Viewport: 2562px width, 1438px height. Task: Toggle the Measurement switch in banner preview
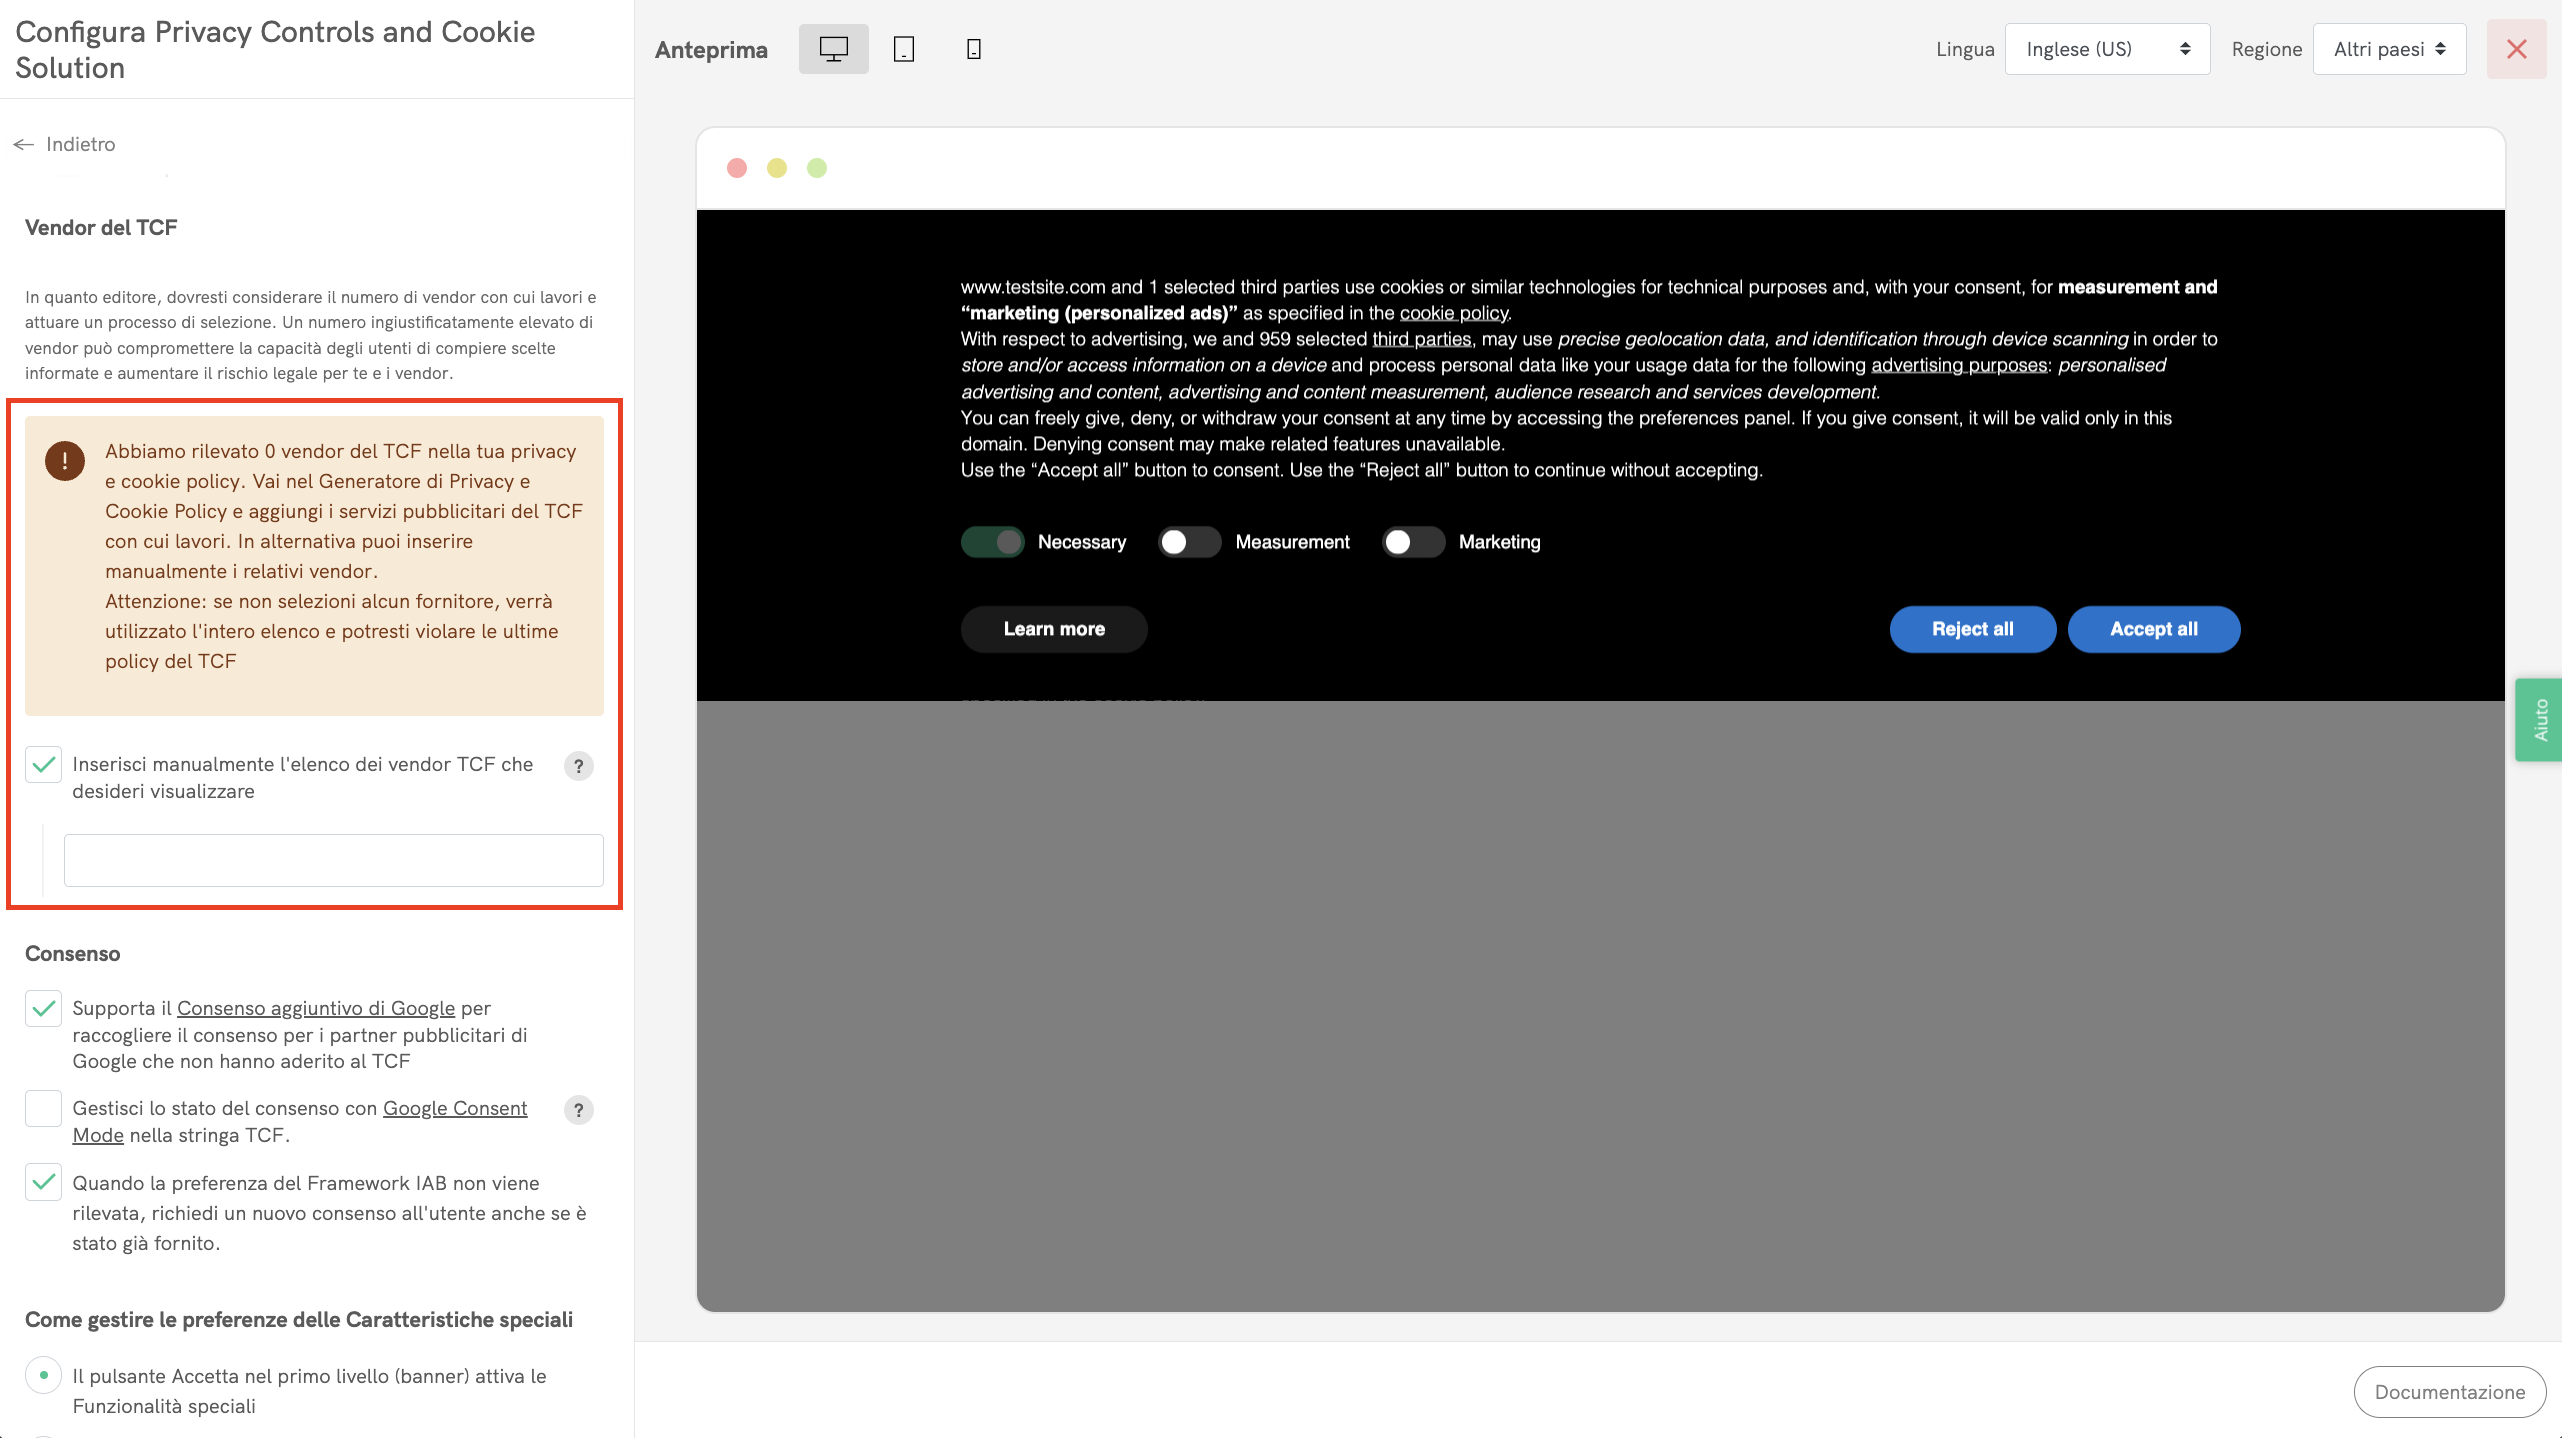tap(1188, 542)
